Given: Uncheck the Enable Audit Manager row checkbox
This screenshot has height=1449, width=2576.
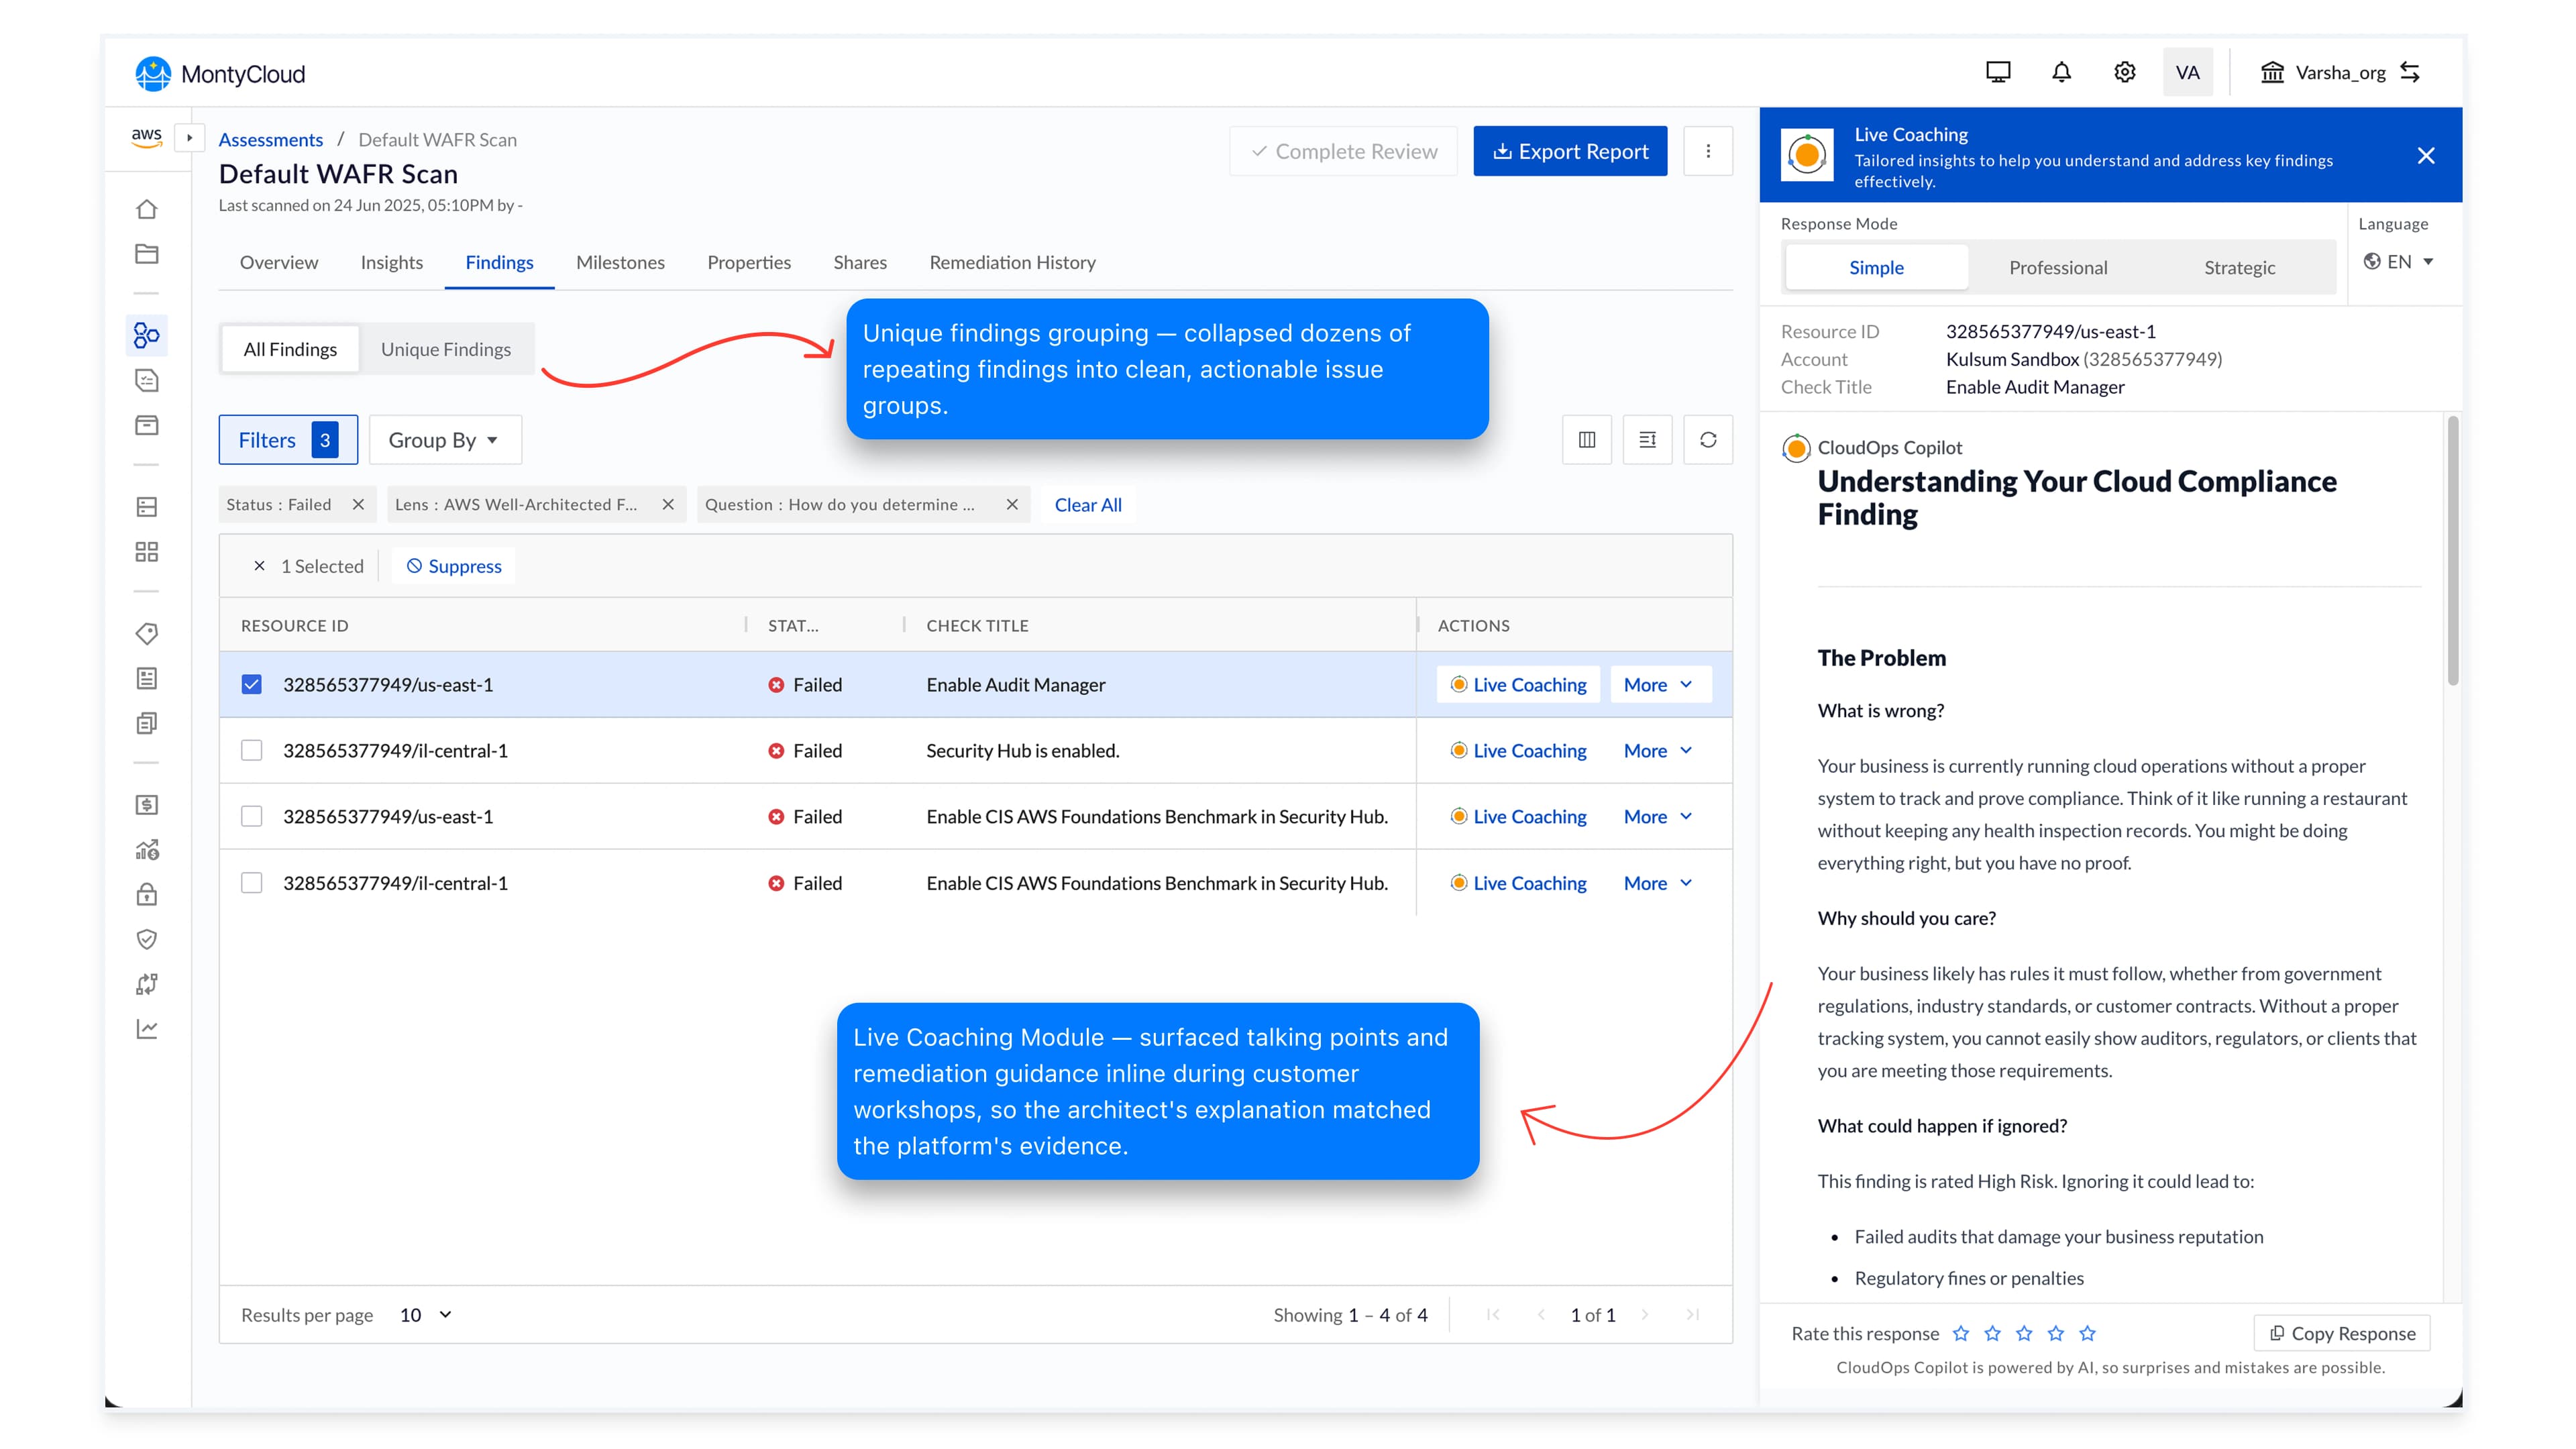Looking at the screenshot, I should click(x=252, y=685).
